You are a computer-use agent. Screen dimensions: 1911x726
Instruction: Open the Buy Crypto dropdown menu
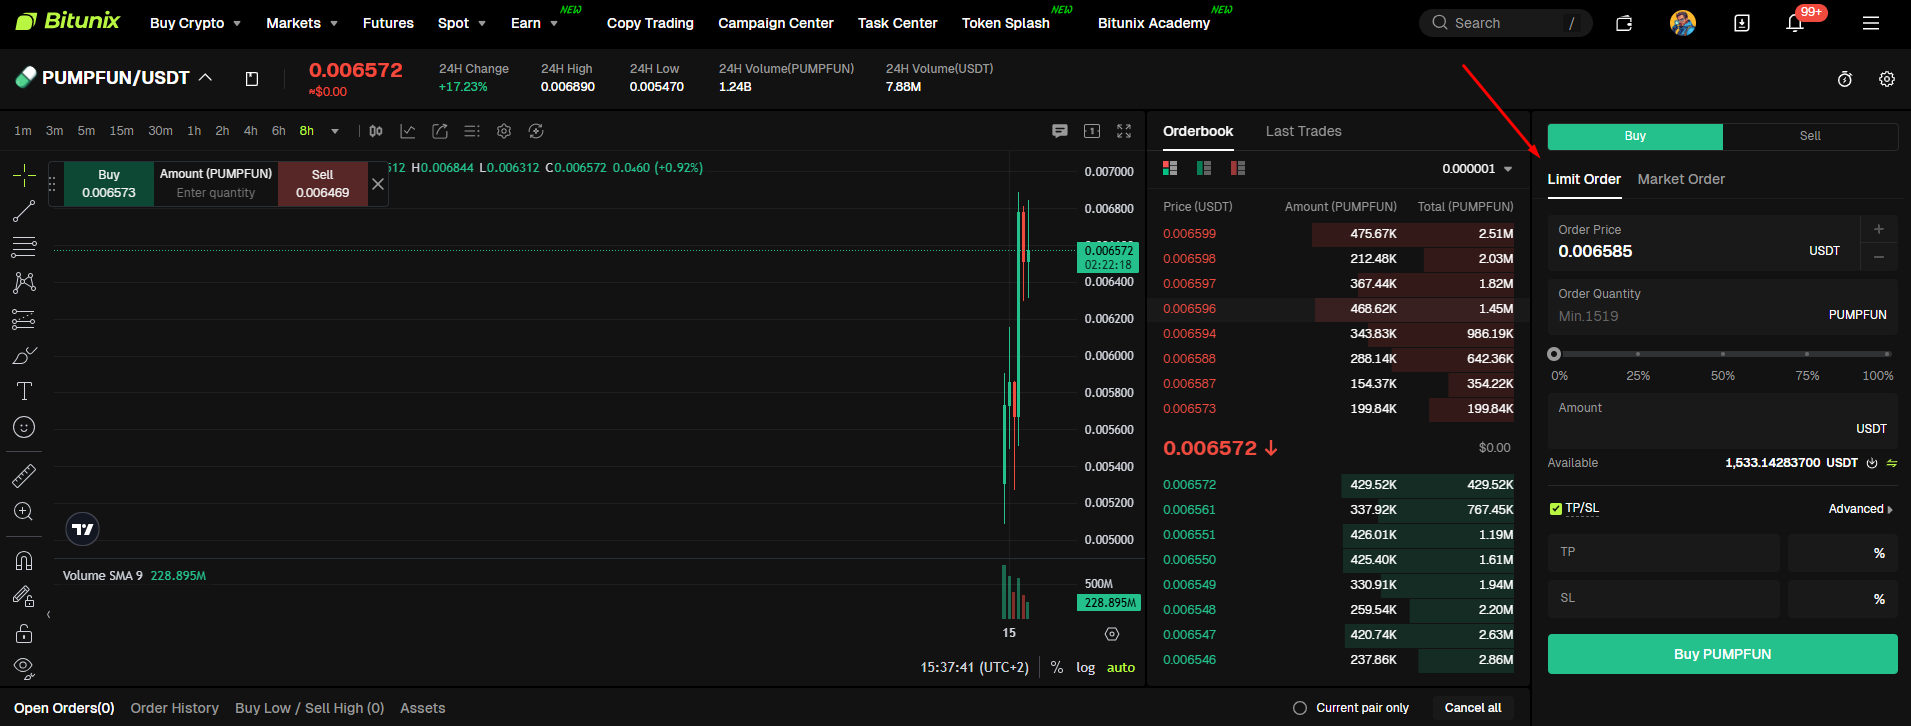point(195,23)
